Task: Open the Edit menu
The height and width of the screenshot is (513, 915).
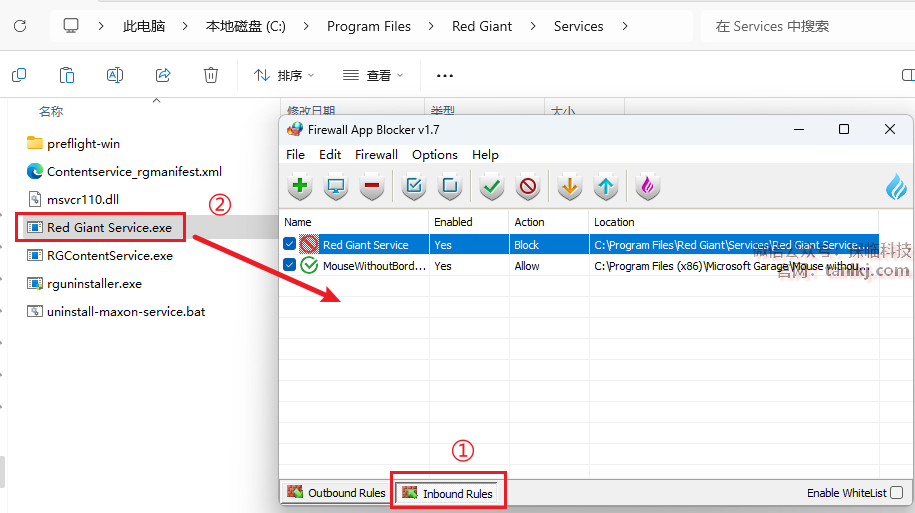Action: pyautogui.click(x=330, y=155)
